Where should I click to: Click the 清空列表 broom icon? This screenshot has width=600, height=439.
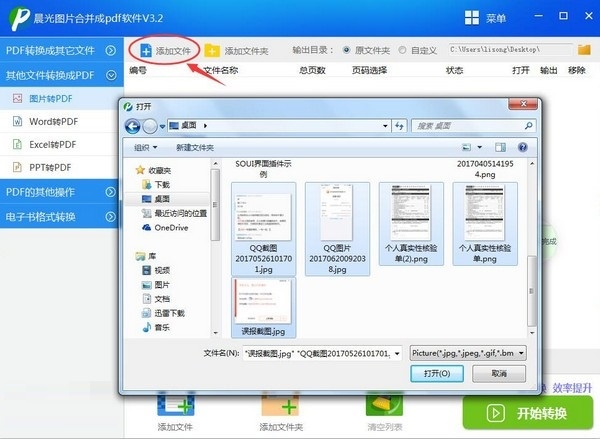click(x=385, y=406)
